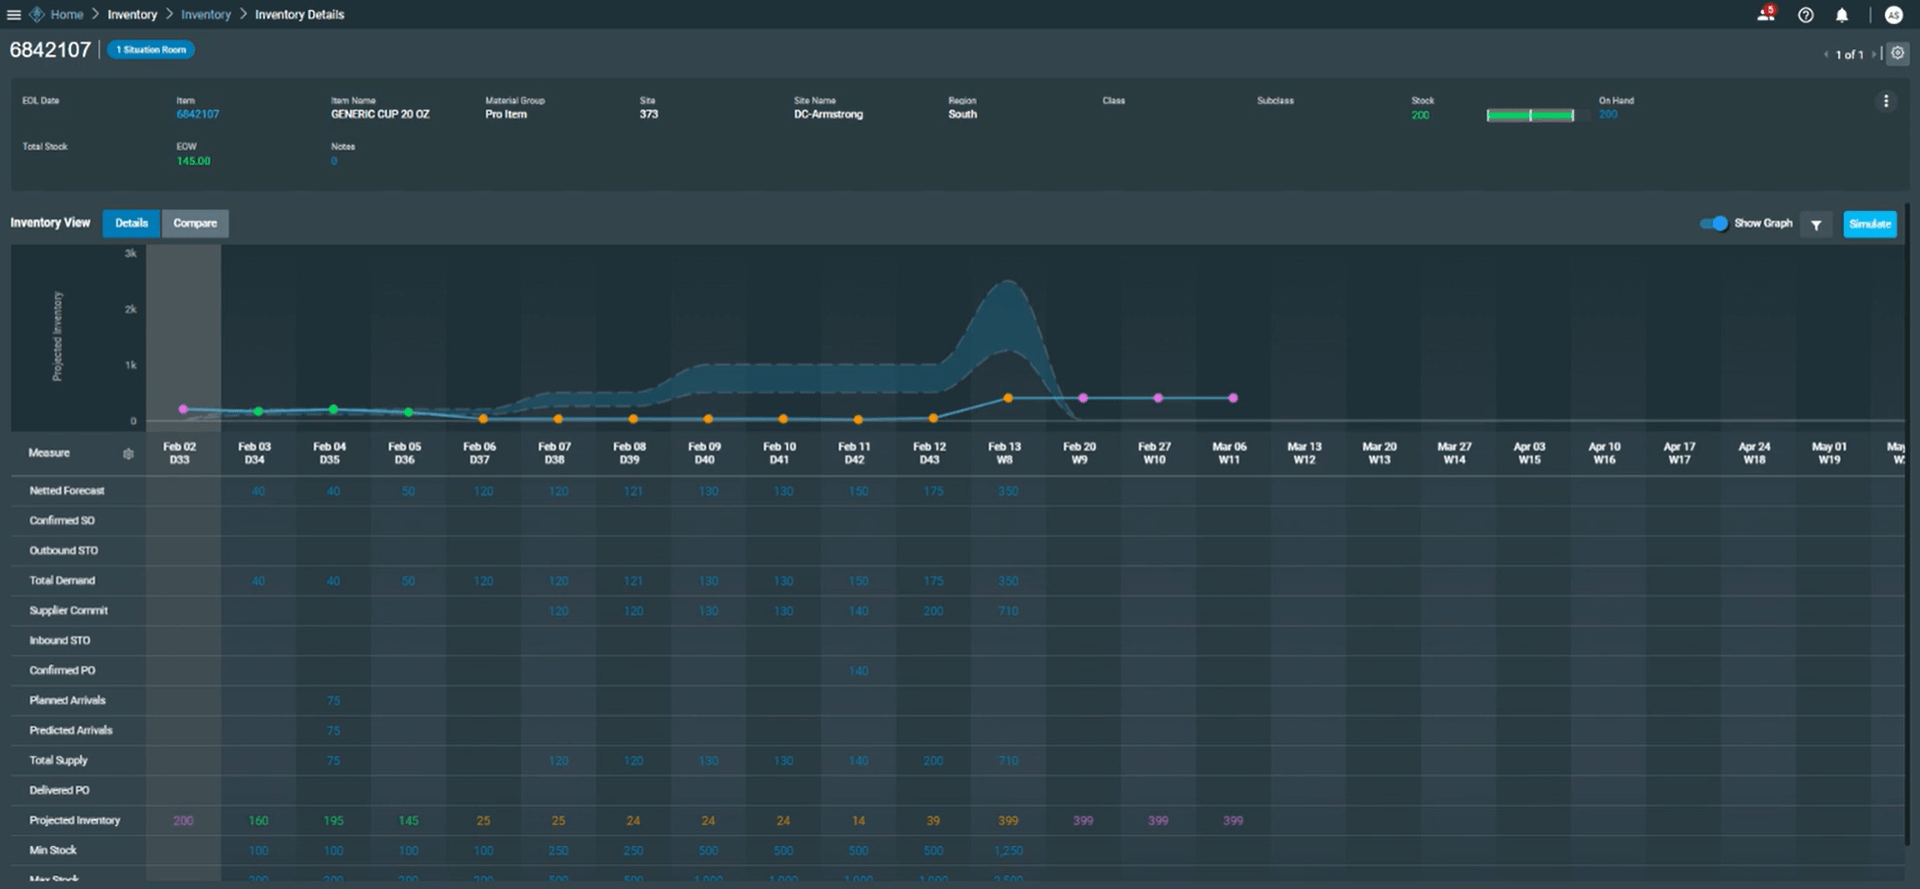Click Supplier Commit value 710 for Feb 13
The height and width of the screenshot is (889, 1920).
[x=1008, y=611]
